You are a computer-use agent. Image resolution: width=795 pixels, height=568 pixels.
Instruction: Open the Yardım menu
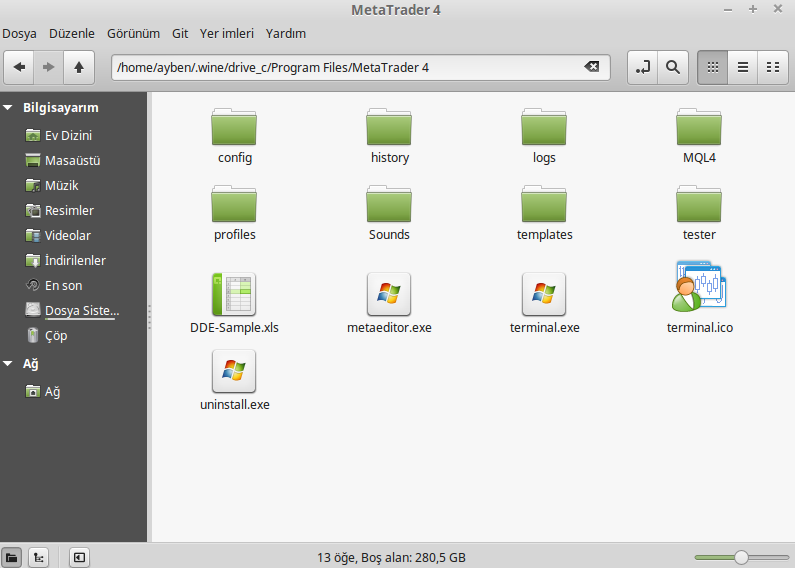286,33
